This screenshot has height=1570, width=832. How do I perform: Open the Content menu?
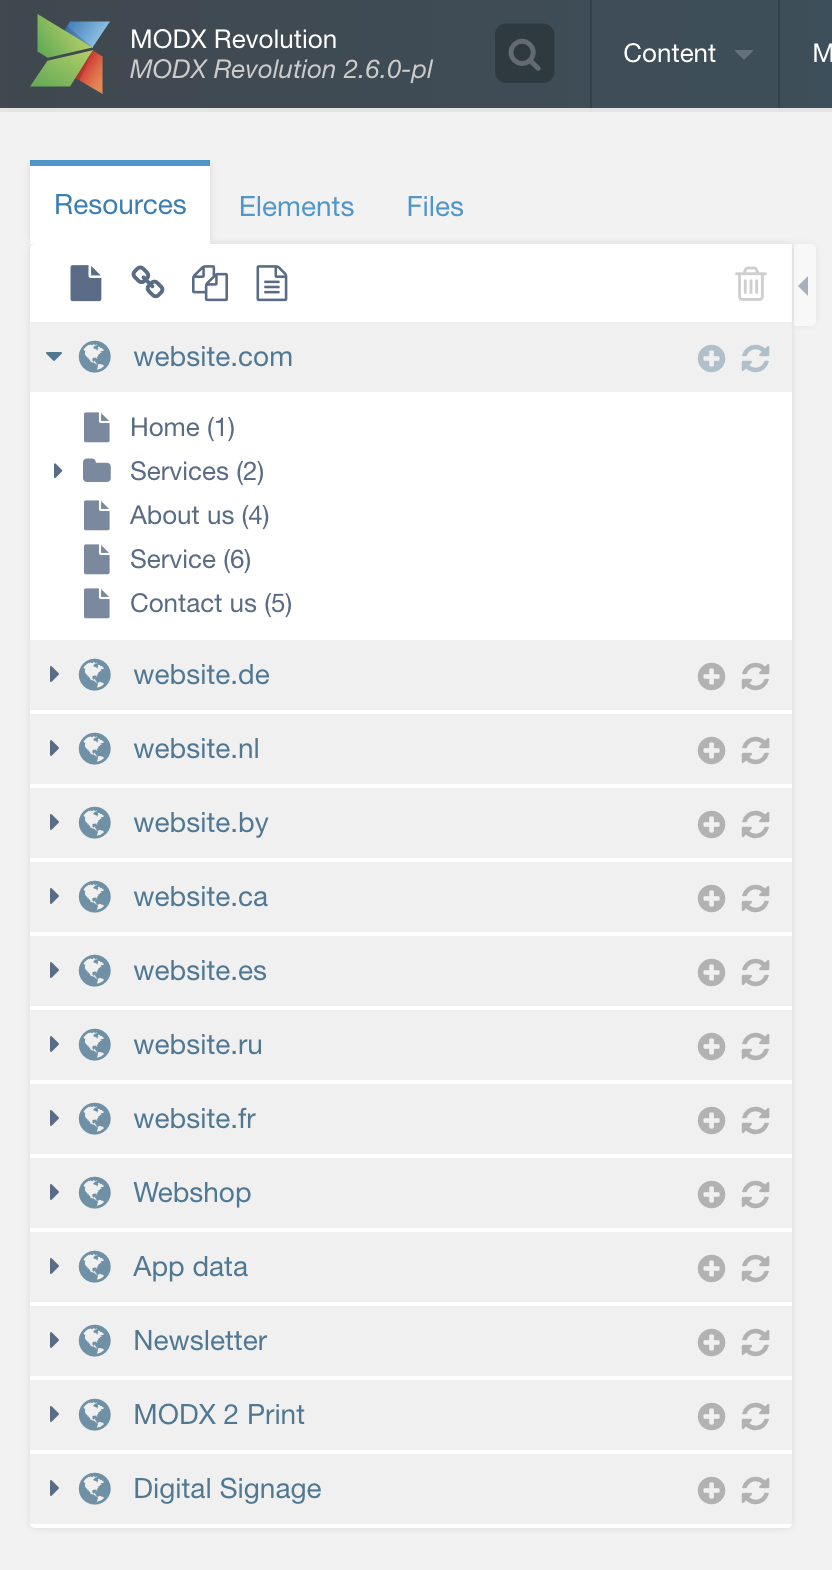tap(685, 54)
